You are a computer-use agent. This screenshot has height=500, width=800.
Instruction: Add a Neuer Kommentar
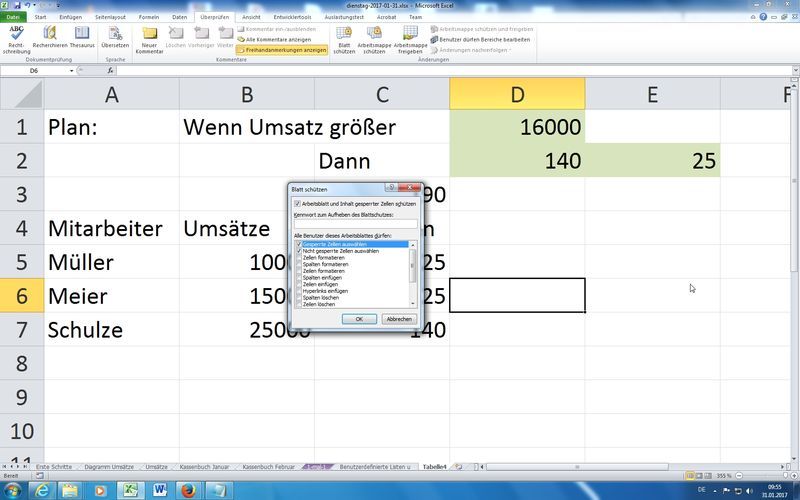(x=149, y=40)
